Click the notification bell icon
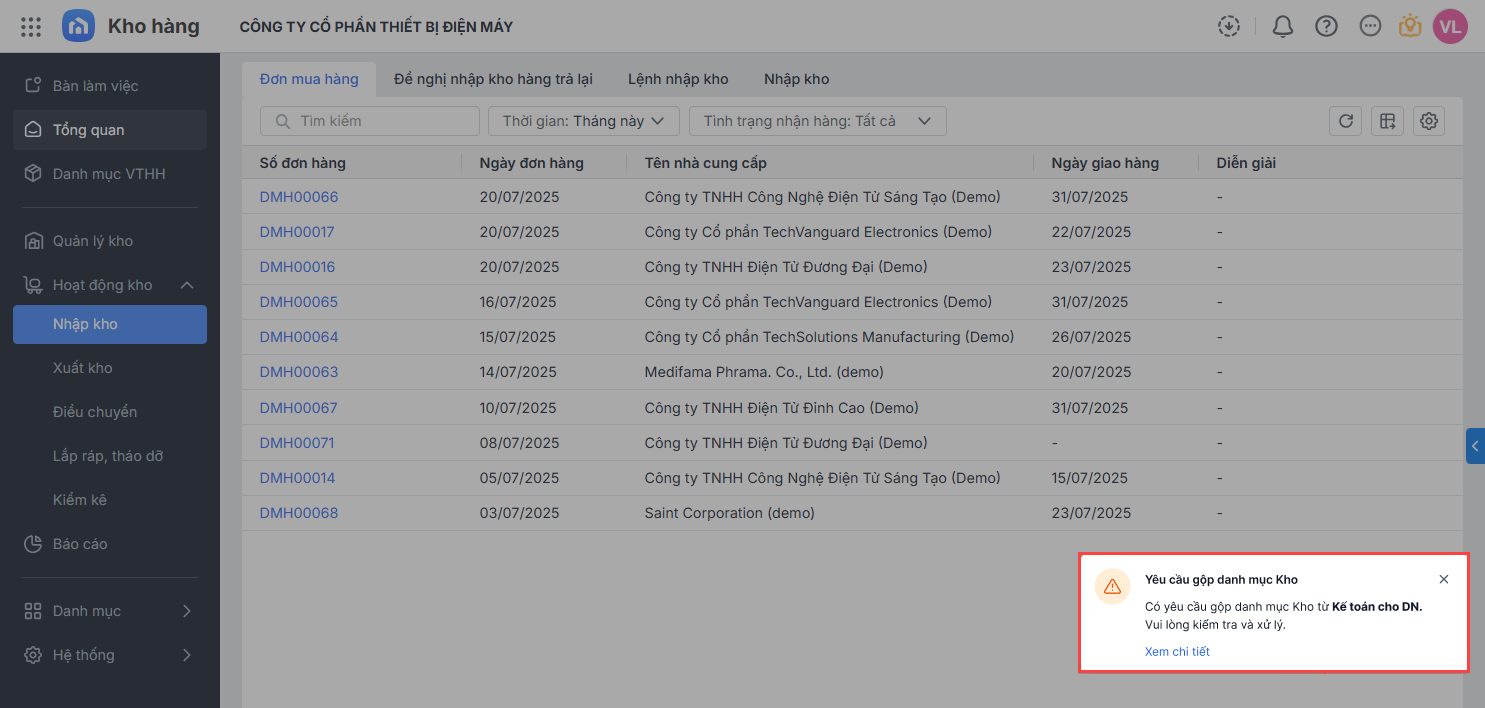This screenshot has height=708, width=1485. (1282, 27)
